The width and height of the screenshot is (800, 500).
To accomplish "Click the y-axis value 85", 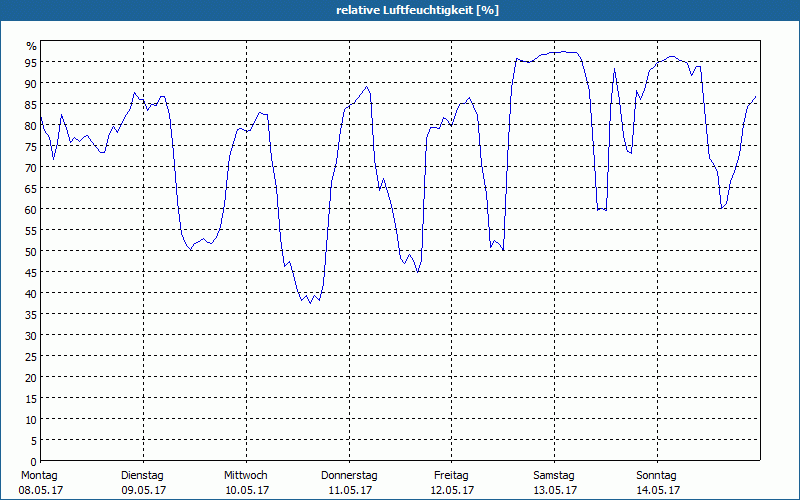I will click(31, 105).
